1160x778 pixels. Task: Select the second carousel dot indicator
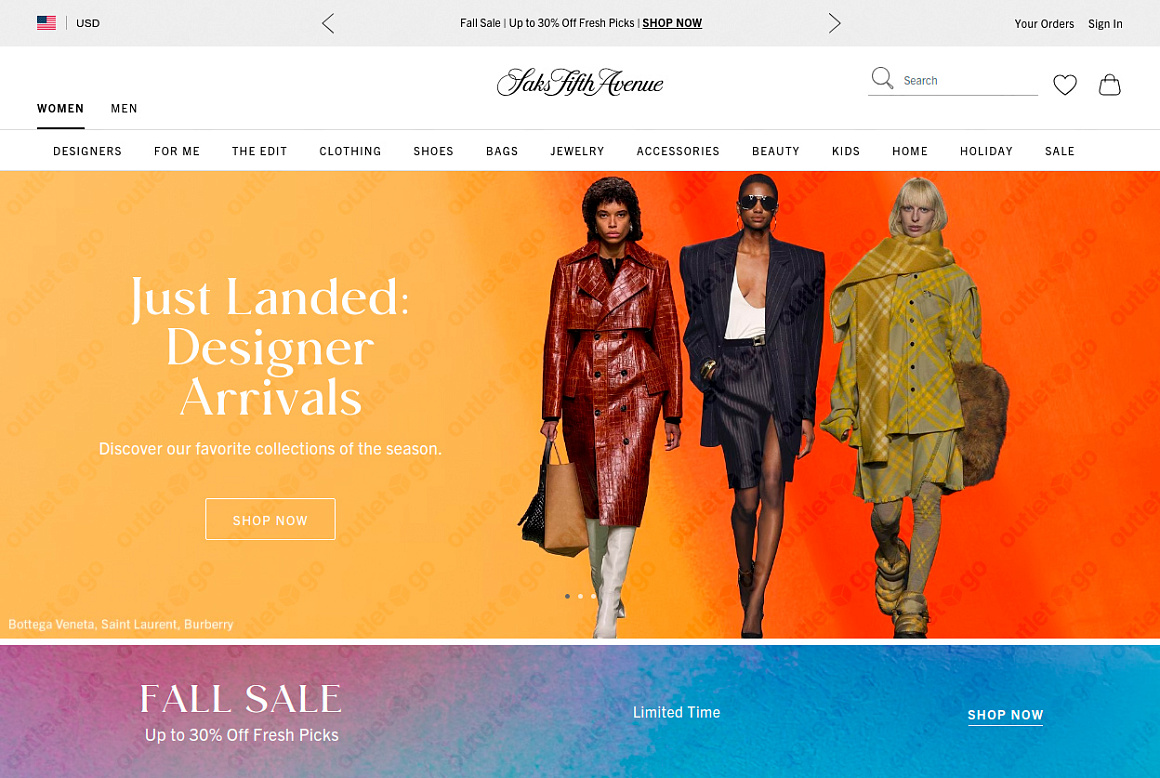[580, 596]
